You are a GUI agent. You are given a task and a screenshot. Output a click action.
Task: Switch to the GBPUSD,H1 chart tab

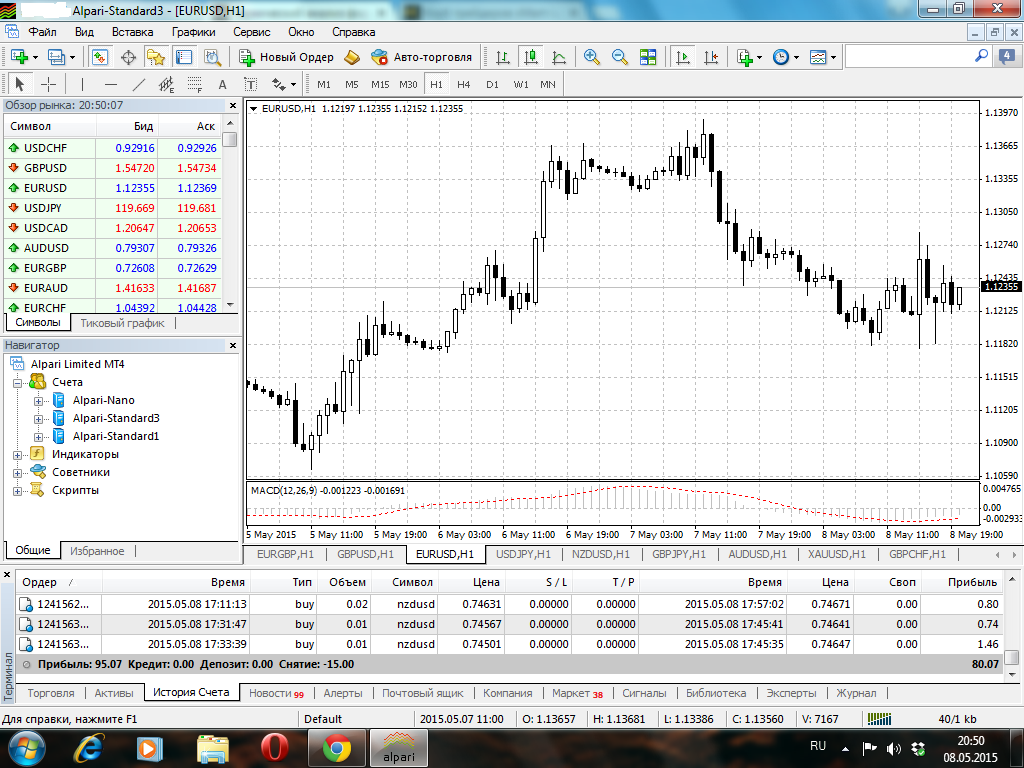(366, 554)
